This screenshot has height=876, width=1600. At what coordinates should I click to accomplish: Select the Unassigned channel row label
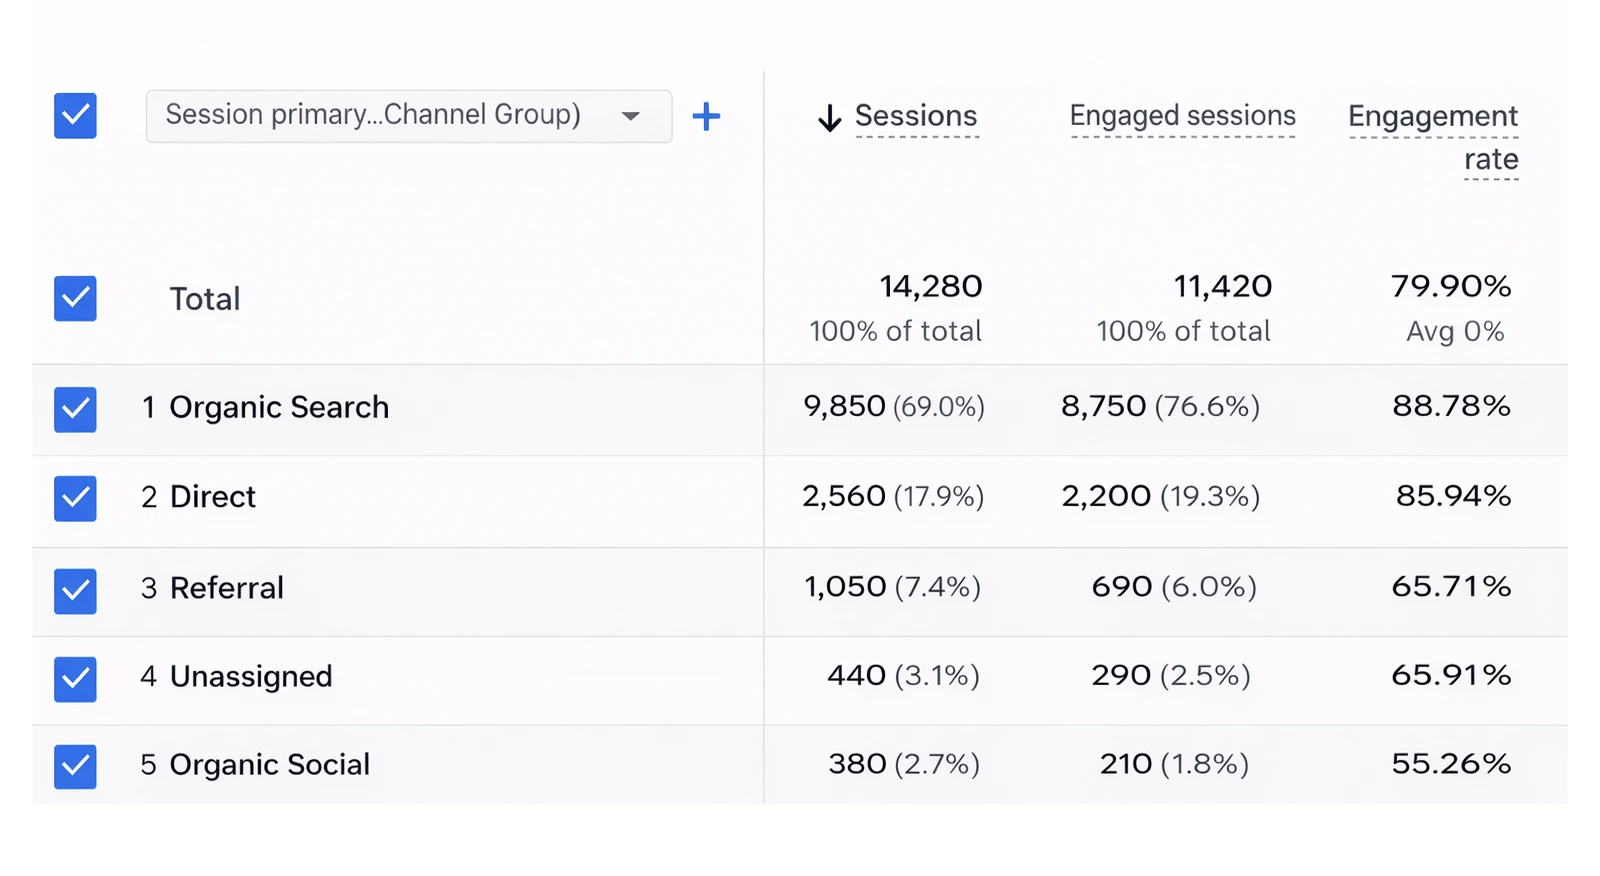point(251,677)
